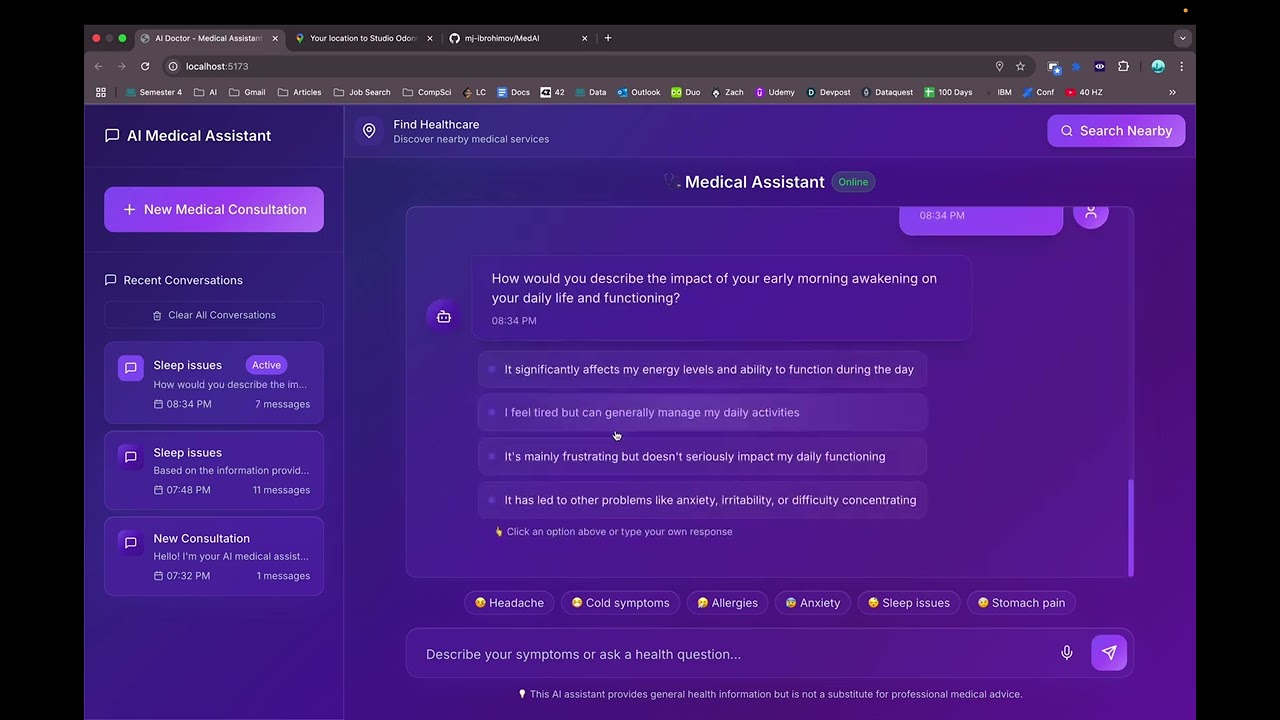Show more bookmarks with the double chevron

tap(1172, 92)
